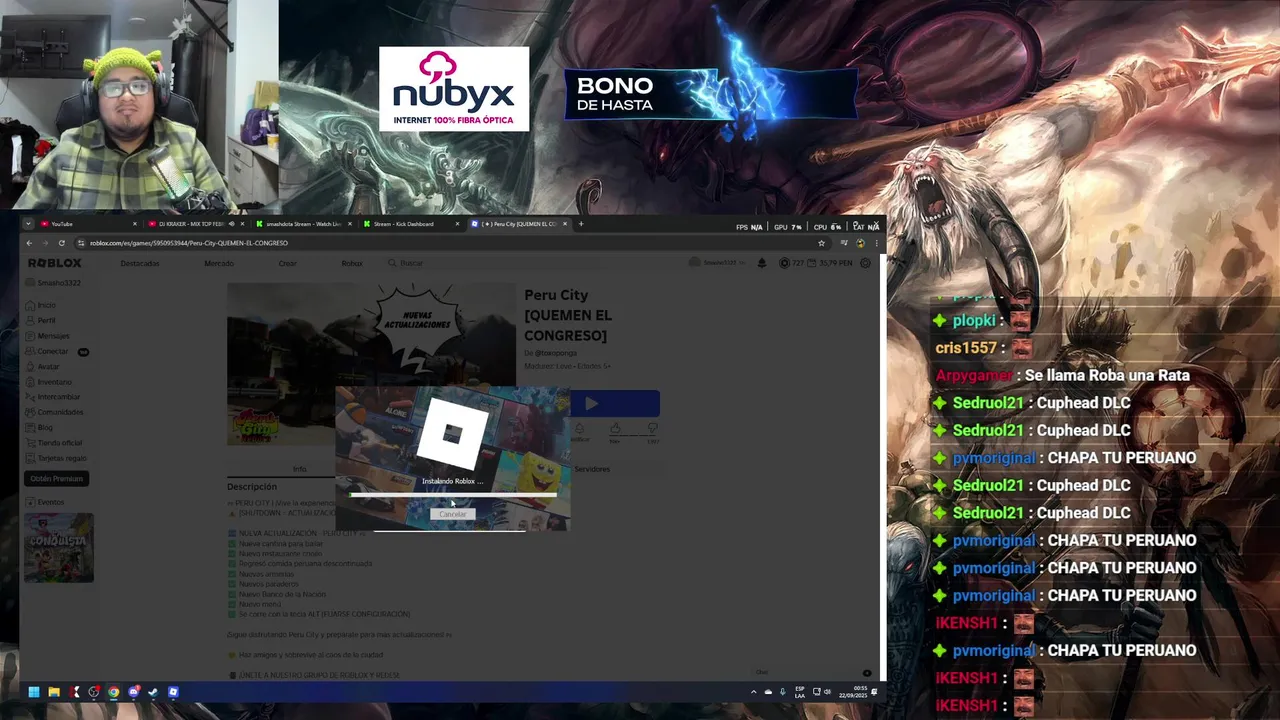Open Perfil in Roblox sidebar

41,320
